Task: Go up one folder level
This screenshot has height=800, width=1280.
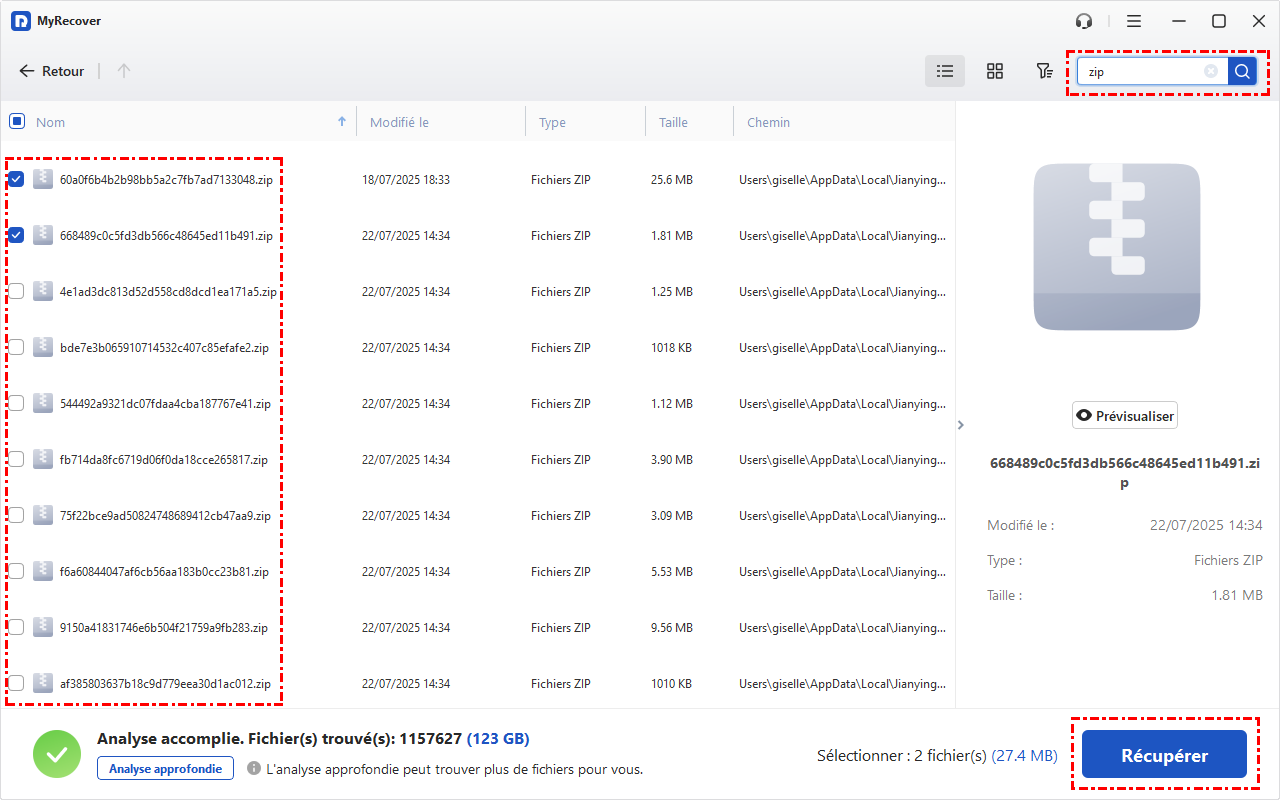Action: click(124, 71)
